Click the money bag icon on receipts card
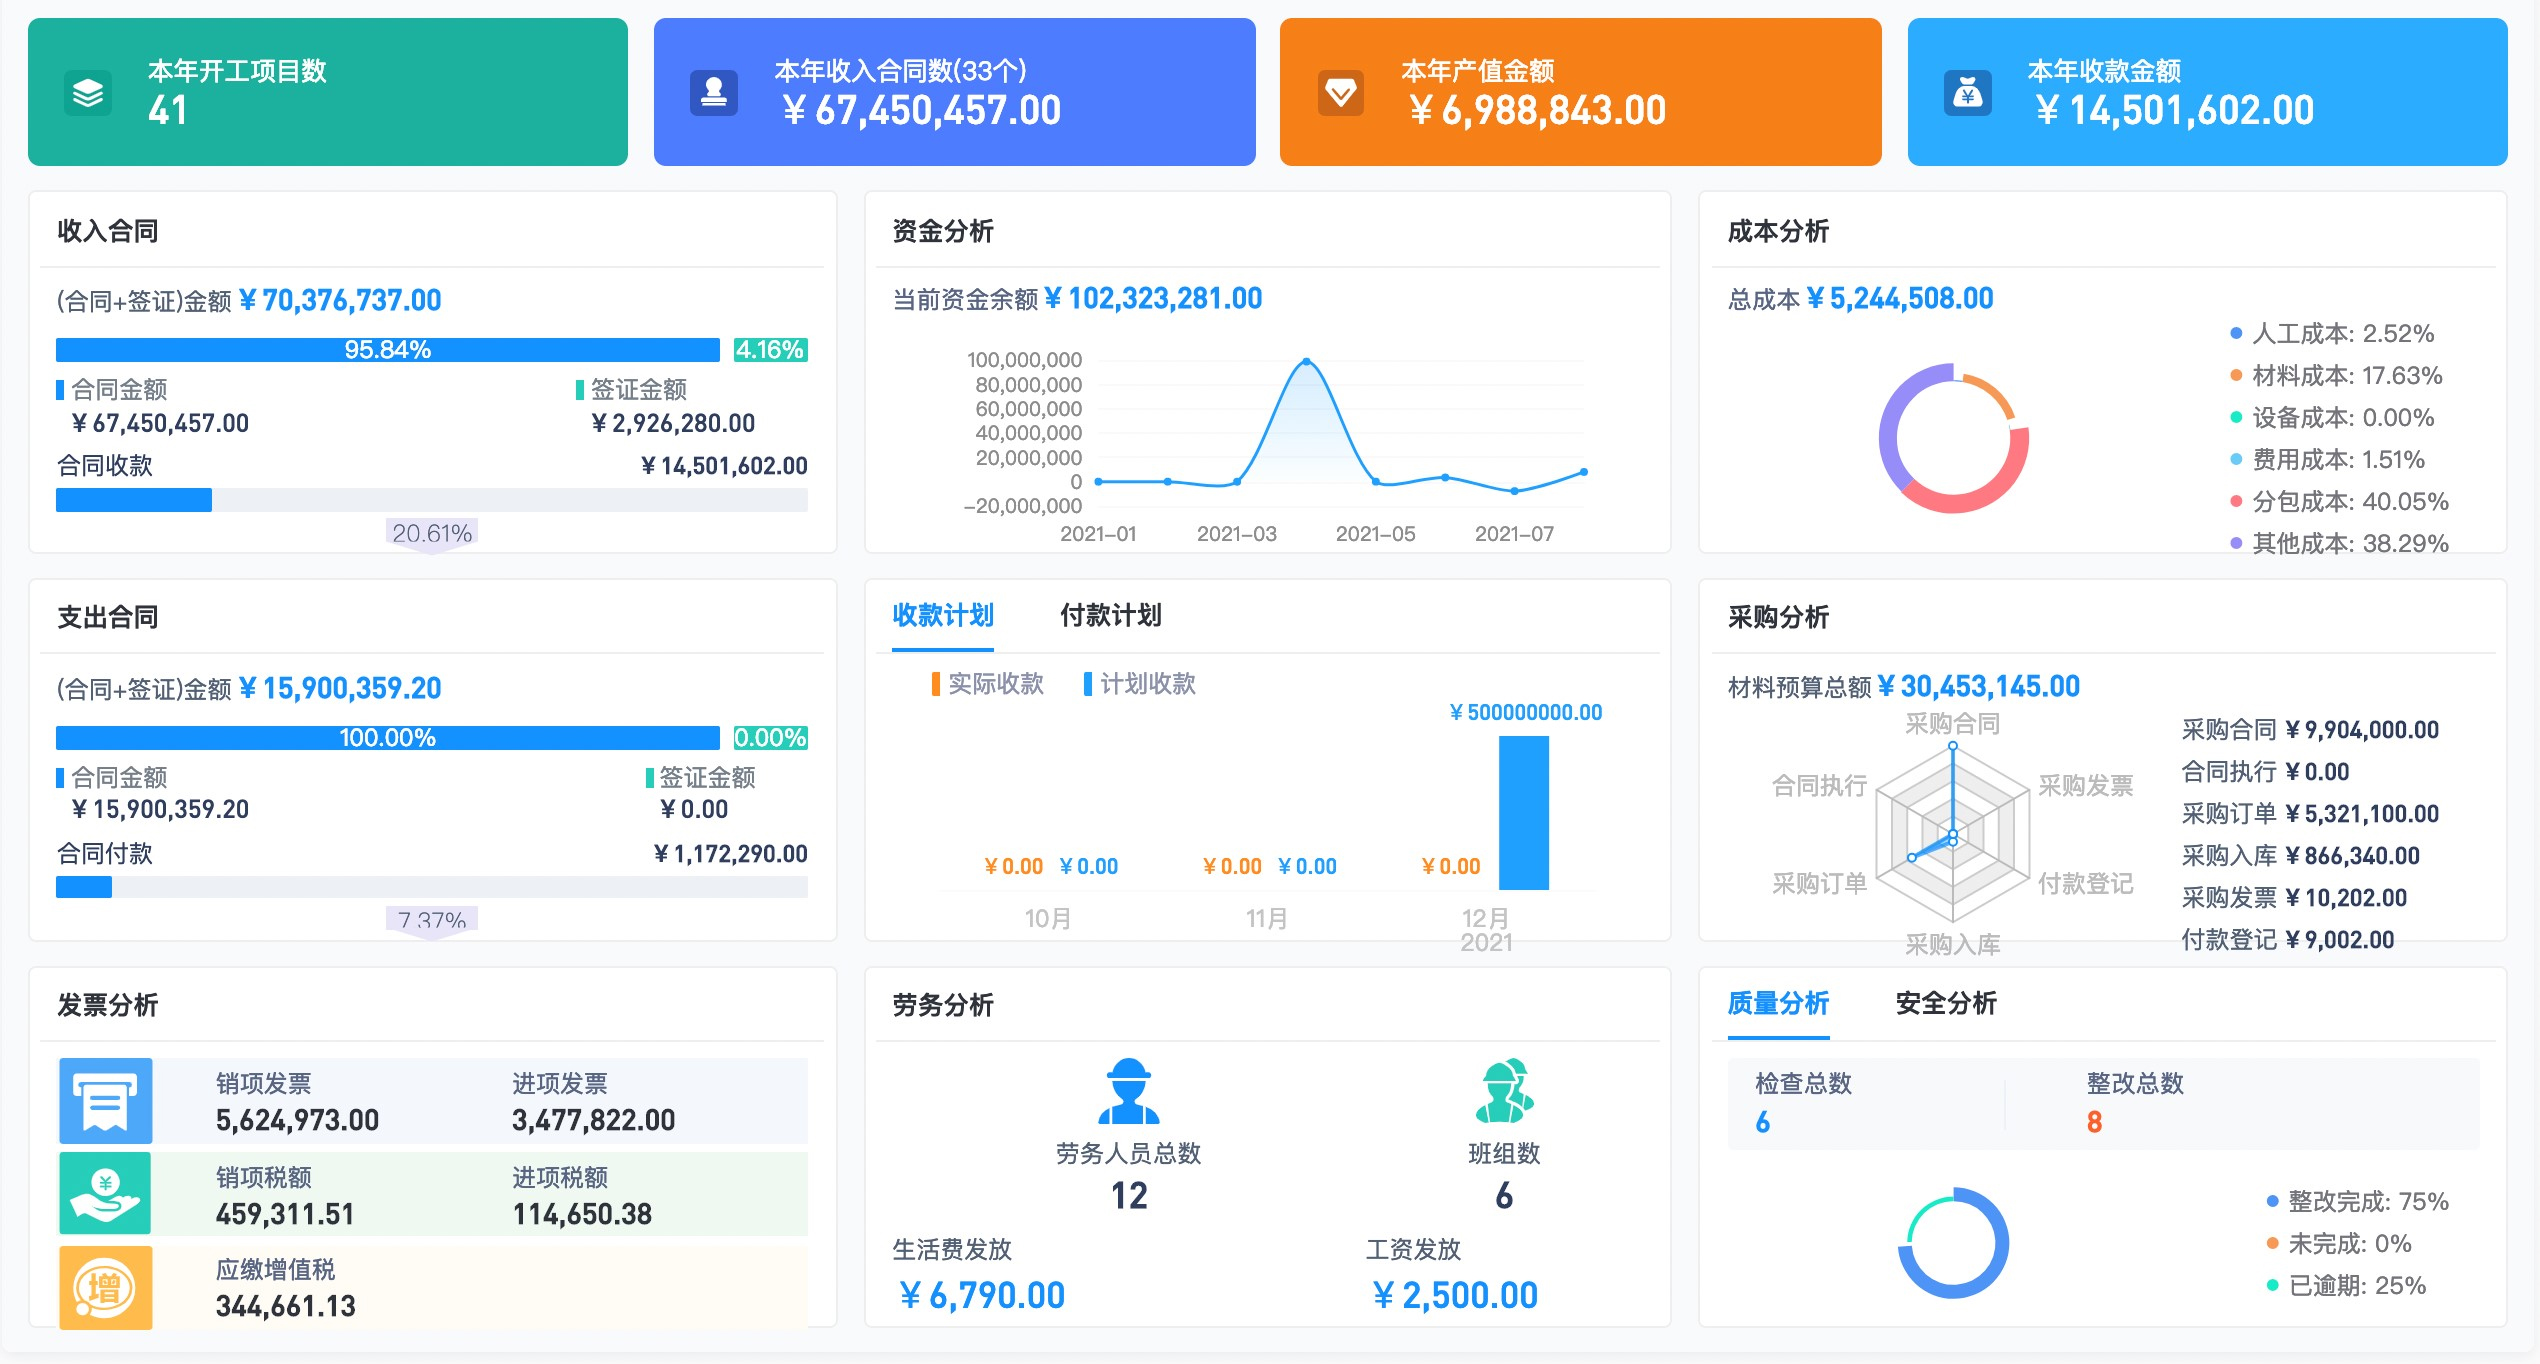Screen dimensions: 2540x1364 tap(1967, 94)
